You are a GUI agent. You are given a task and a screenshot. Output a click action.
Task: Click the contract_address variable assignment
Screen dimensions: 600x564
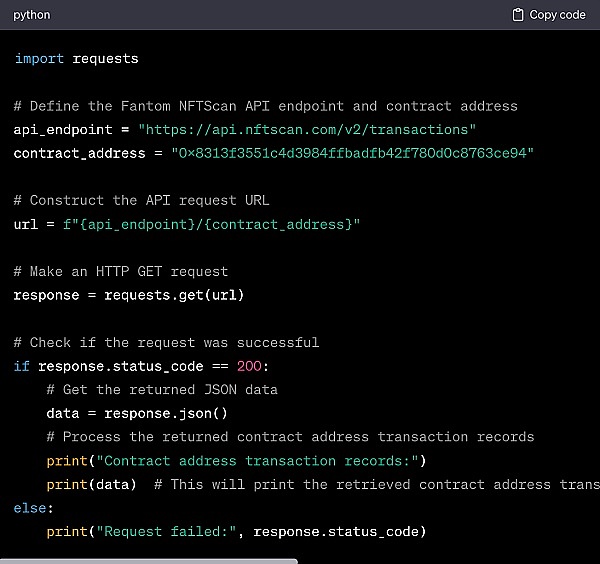click(73, 153)
